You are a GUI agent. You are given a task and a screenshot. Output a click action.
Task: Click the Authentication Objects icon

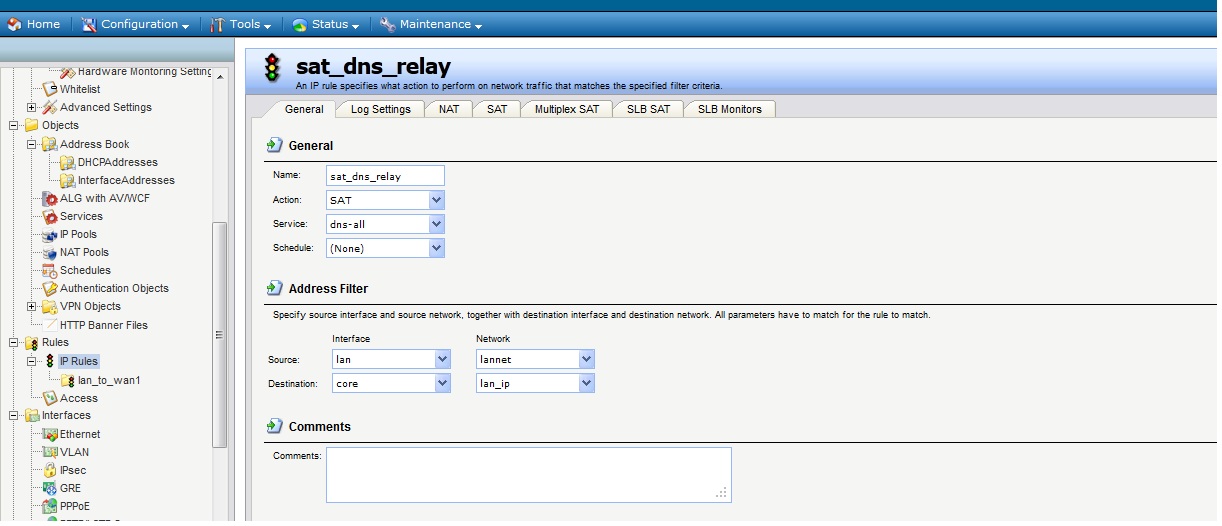50,288
